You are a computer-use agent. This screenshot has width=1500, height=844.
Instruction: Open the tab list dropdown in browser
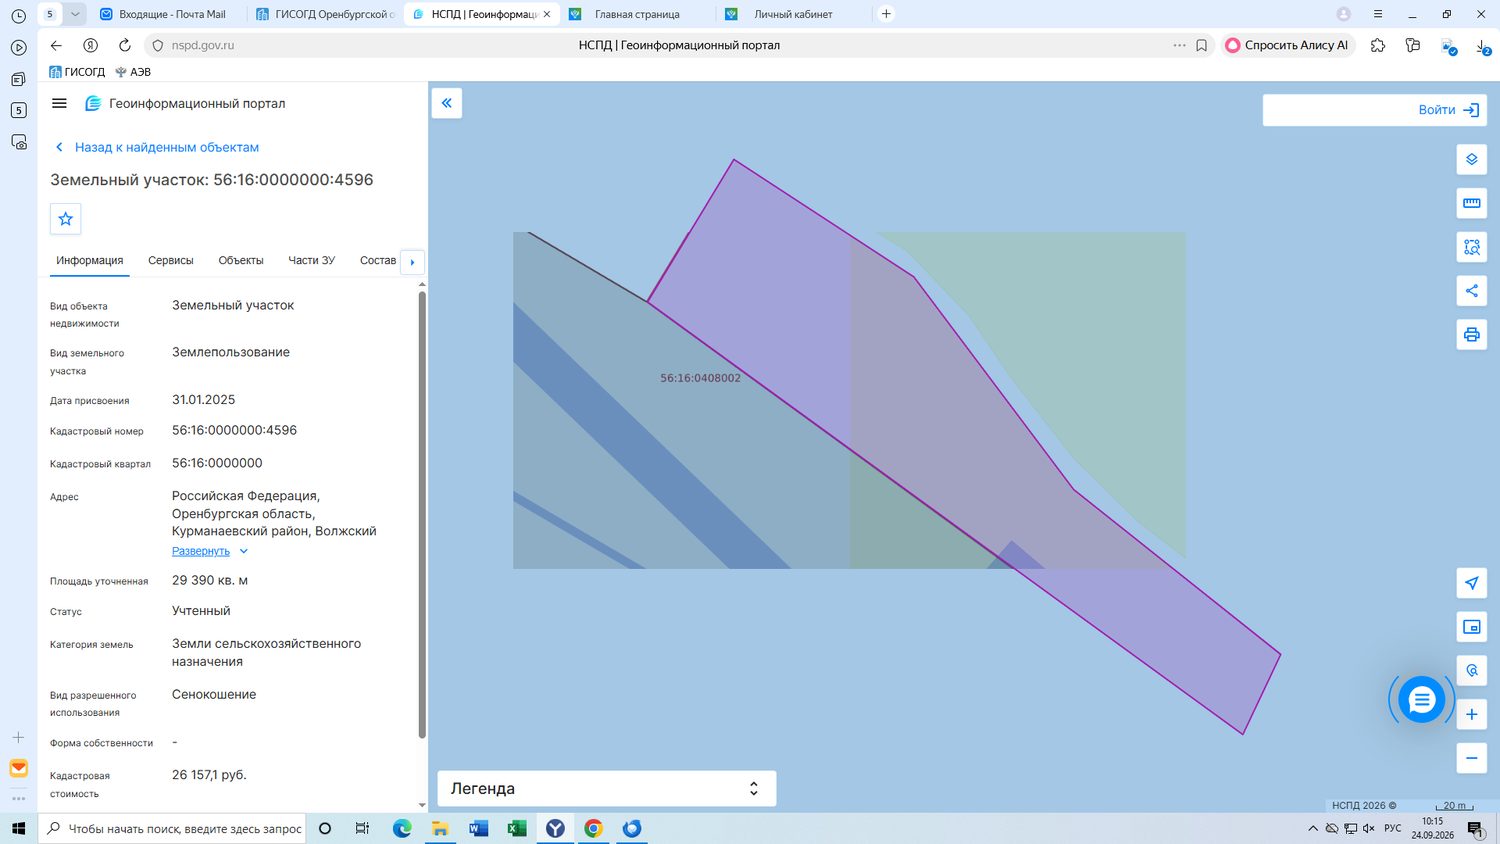click(75, 14)
